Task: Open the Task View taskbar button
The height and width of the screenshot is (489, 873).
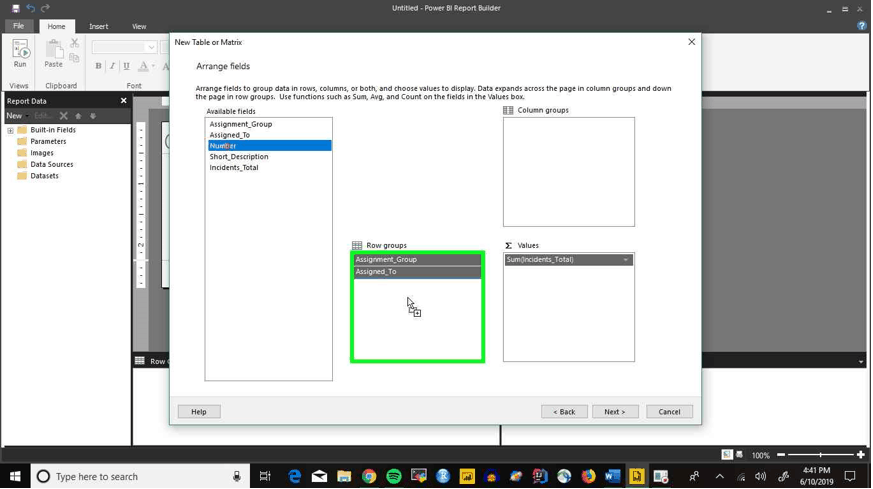Action: pyautogui.click(x=265, y=477)
